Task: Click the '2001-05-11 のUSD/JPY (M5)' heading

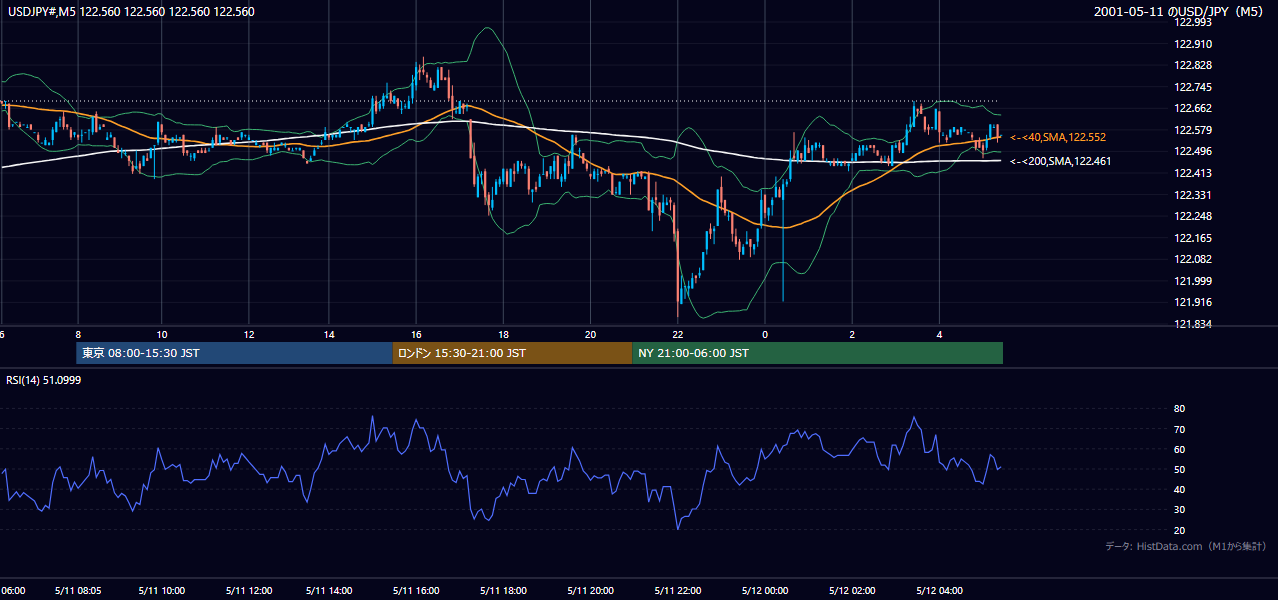Action: 1181,12
